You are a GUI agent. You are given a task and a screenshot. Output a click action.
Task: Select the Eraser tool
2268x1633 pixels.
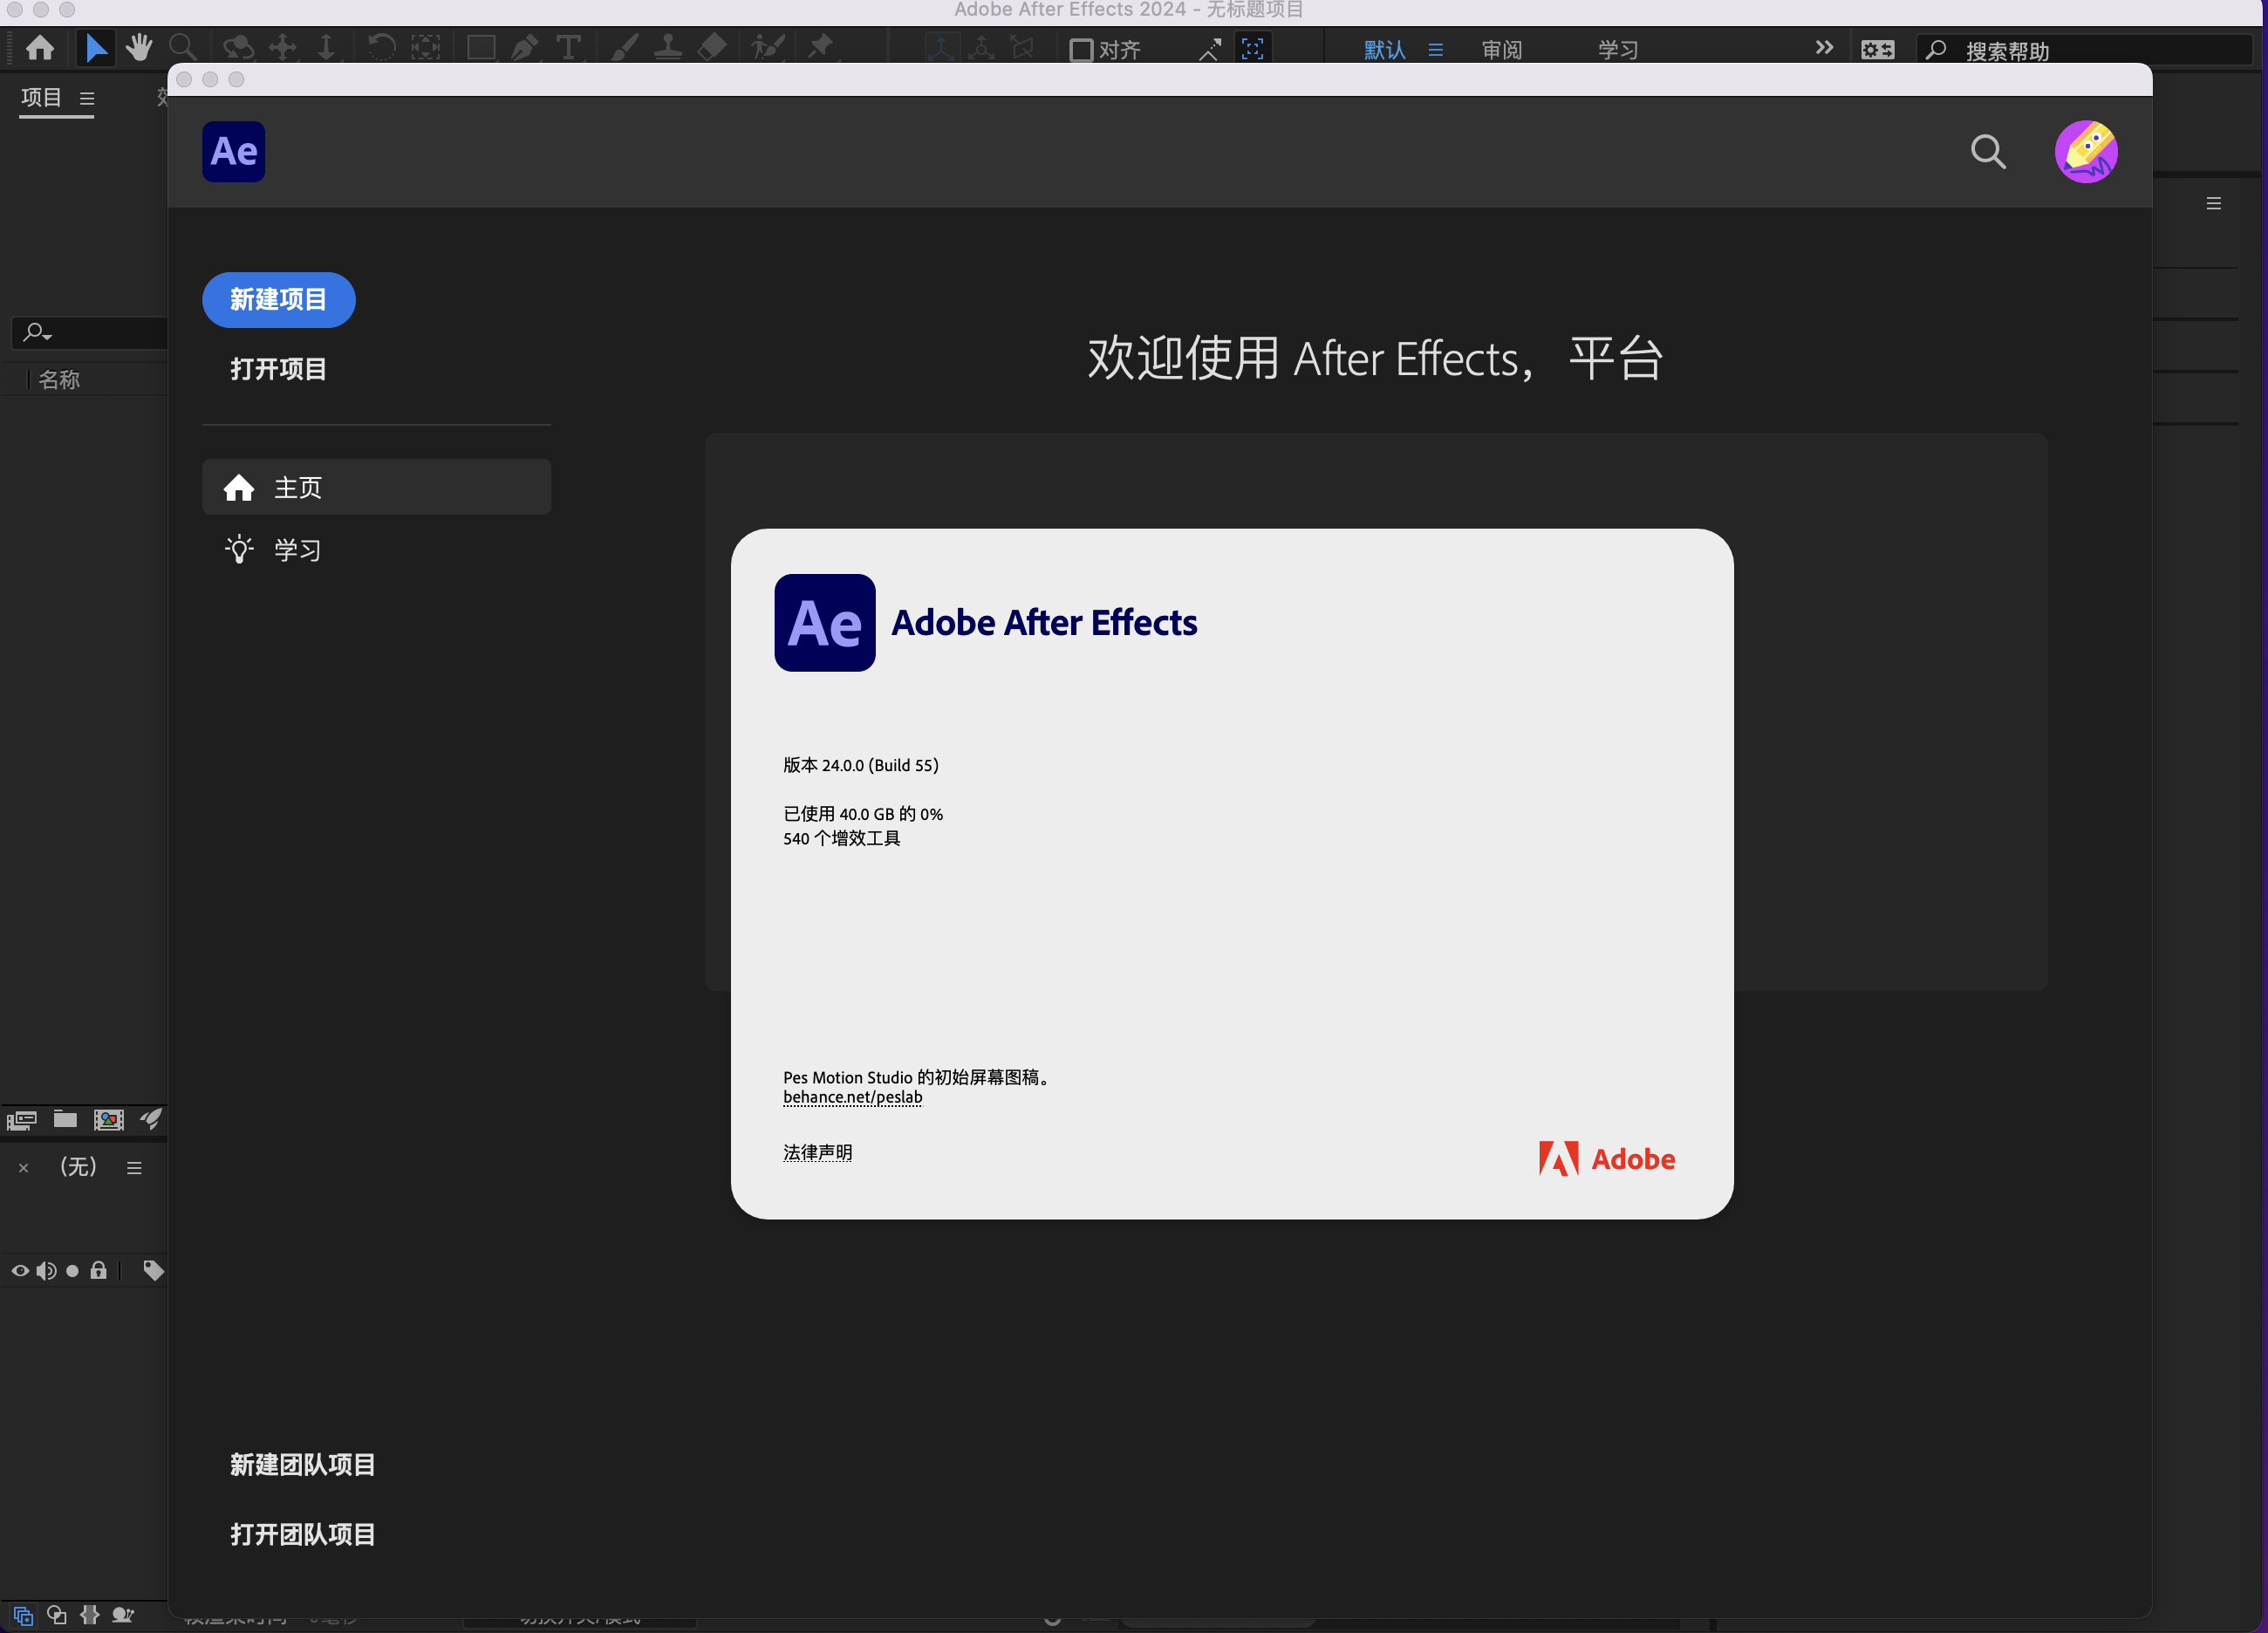click(x=712, y=47)
